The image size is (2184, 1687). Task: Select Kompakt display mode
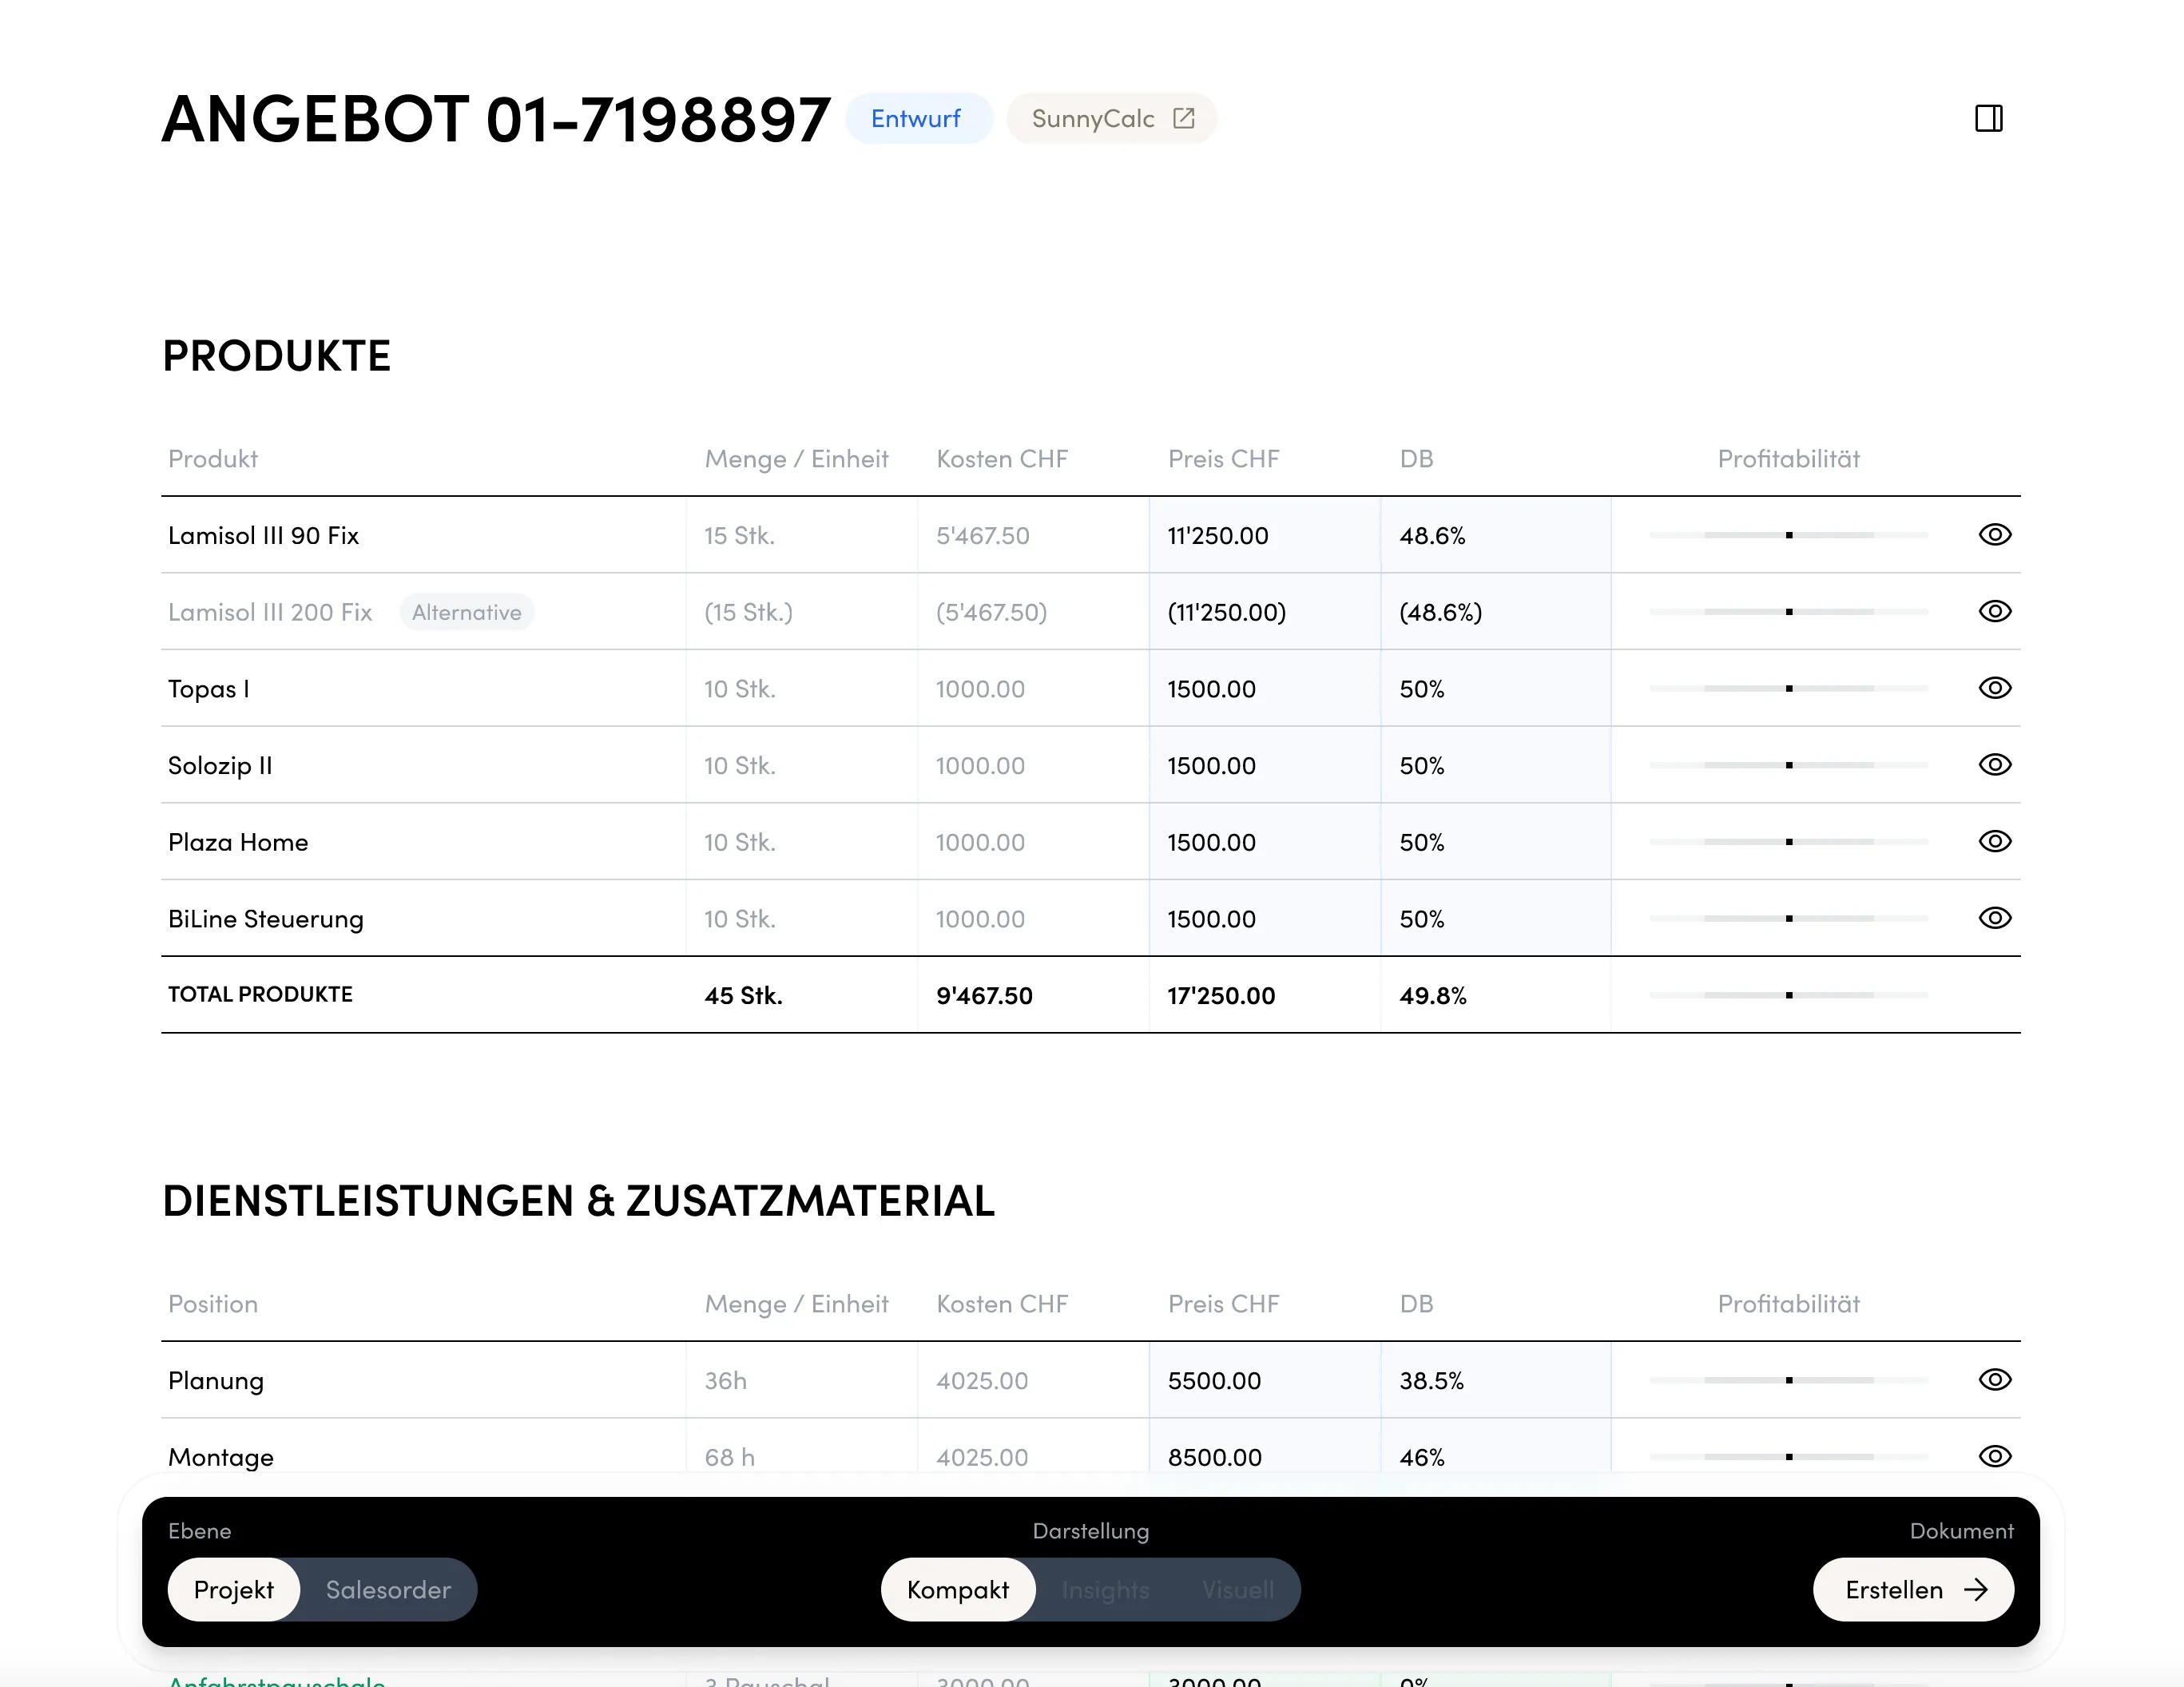tap(957, 1590)
